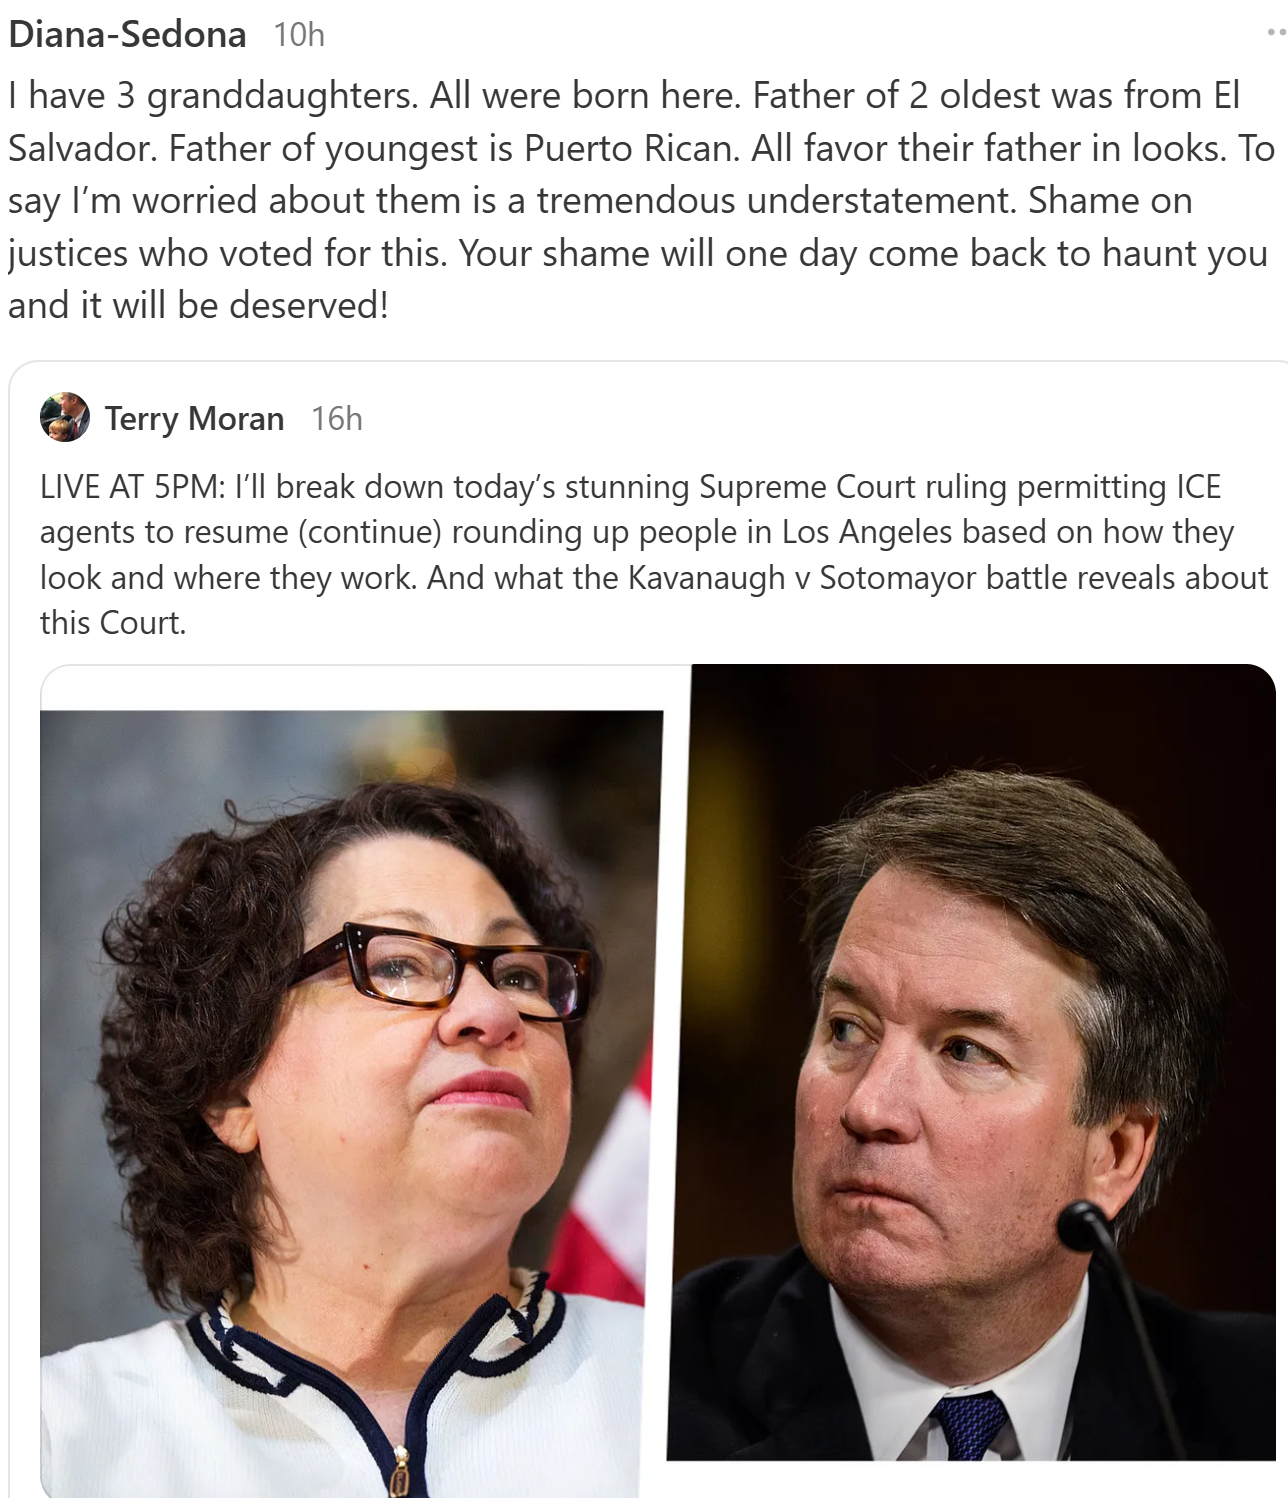The image size is (1288, 1498).
Task: Click the 16h timestamp on quoted post
Action: (336, 418)
